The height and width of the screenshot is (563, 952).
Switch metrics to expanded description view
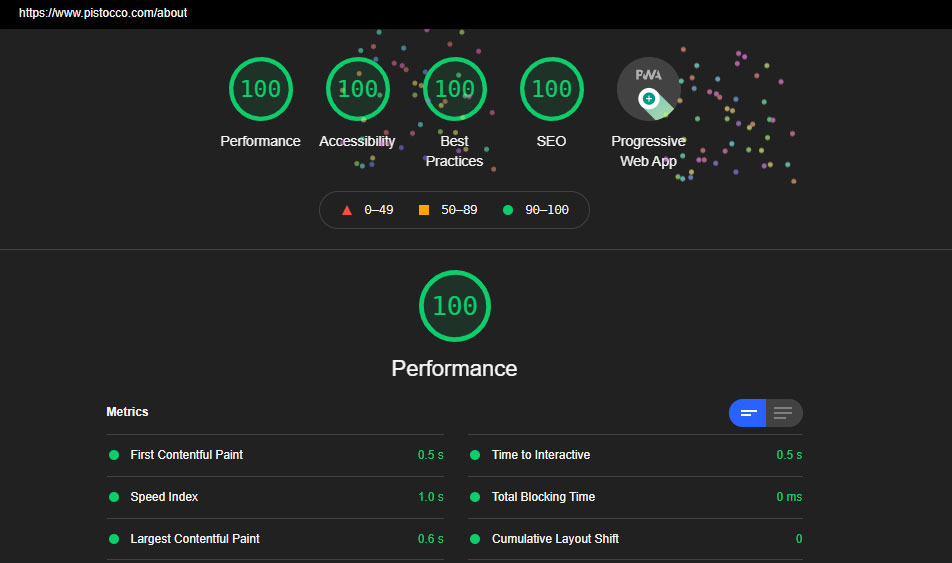click(784, 413)
